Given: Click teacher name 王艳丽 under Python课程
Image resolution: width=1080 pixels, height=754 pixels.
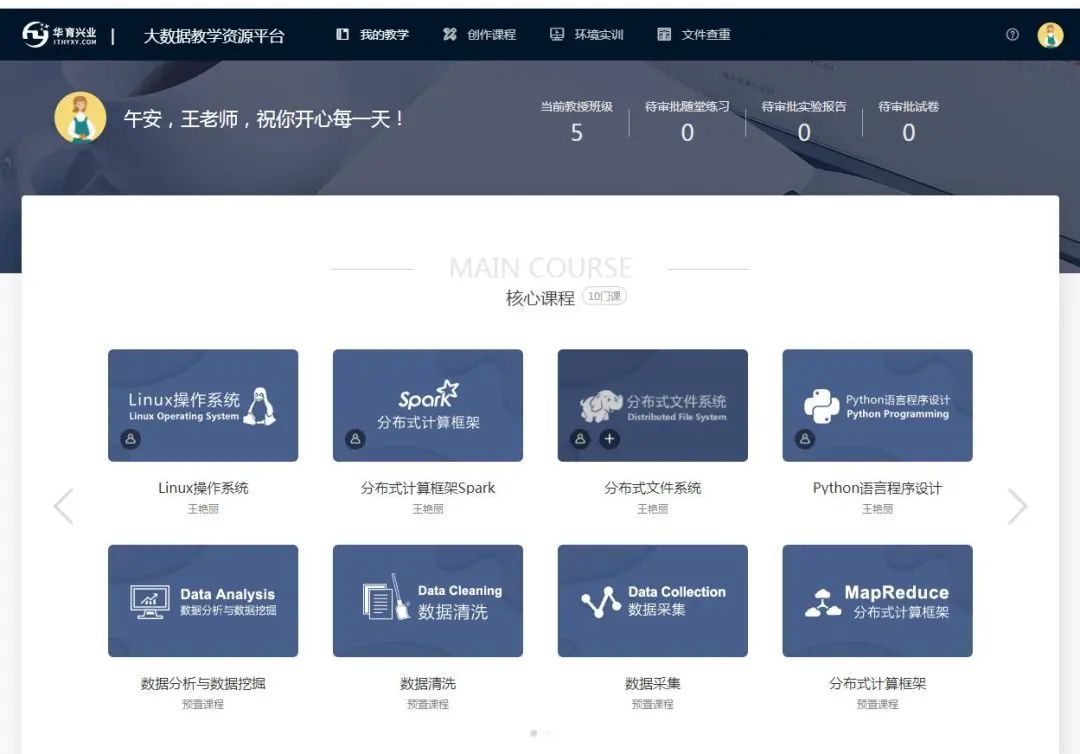Looking at the screenshot, I should point(877,508).
